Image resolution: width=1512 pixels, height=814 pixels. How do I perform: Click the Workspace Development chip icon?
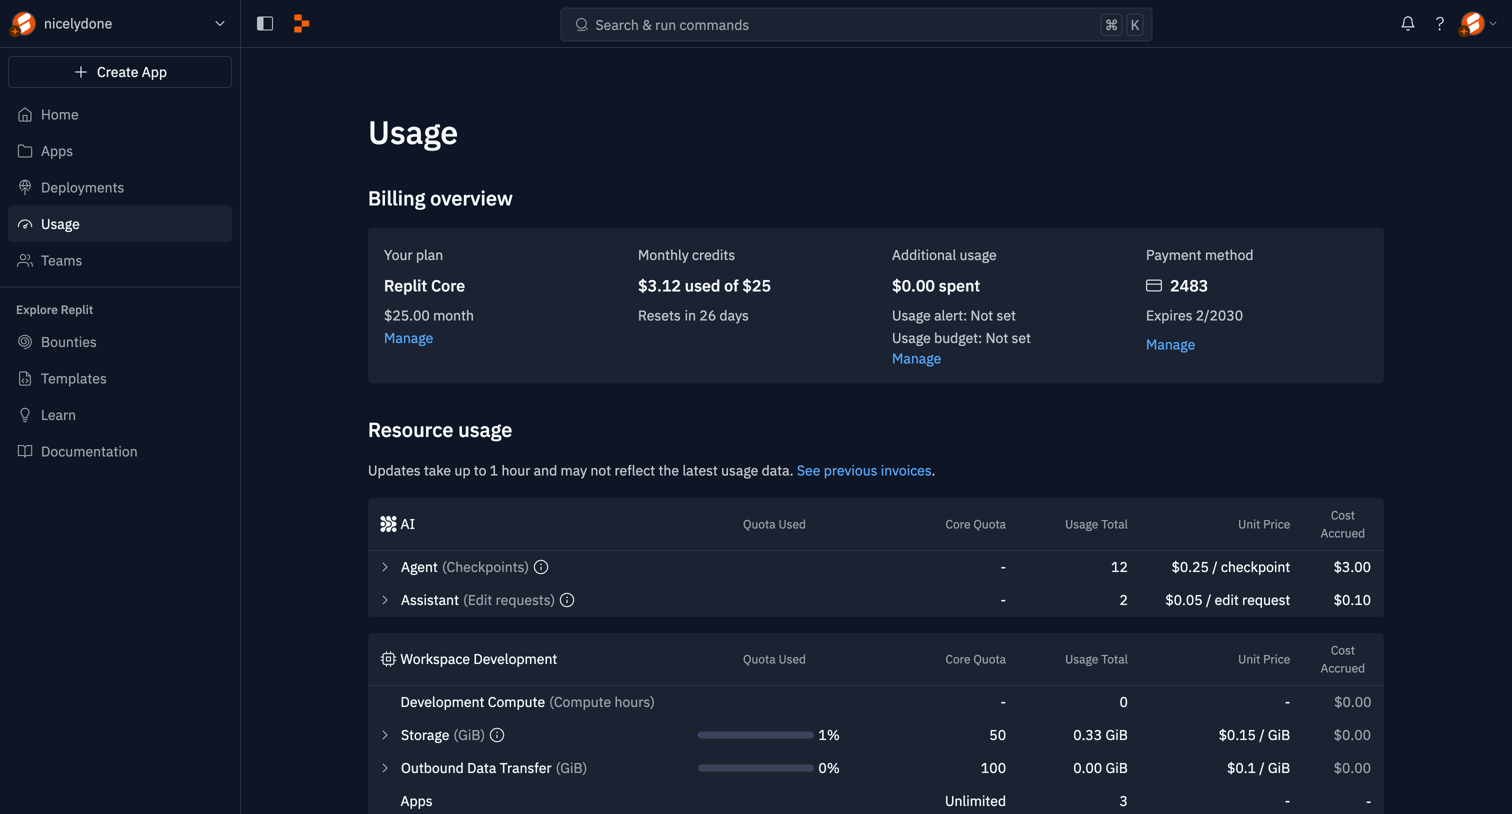coord(388,659)
